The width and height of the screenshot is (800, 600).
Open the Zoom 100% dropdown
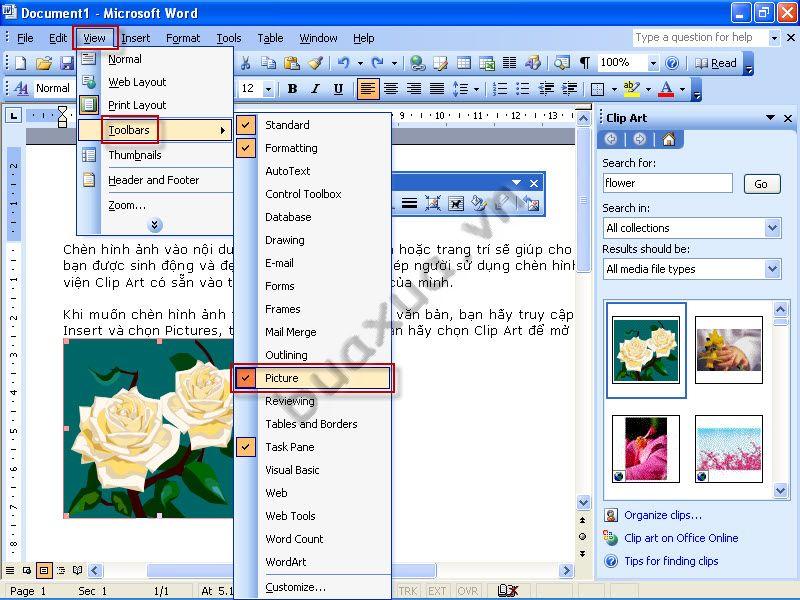653,63
